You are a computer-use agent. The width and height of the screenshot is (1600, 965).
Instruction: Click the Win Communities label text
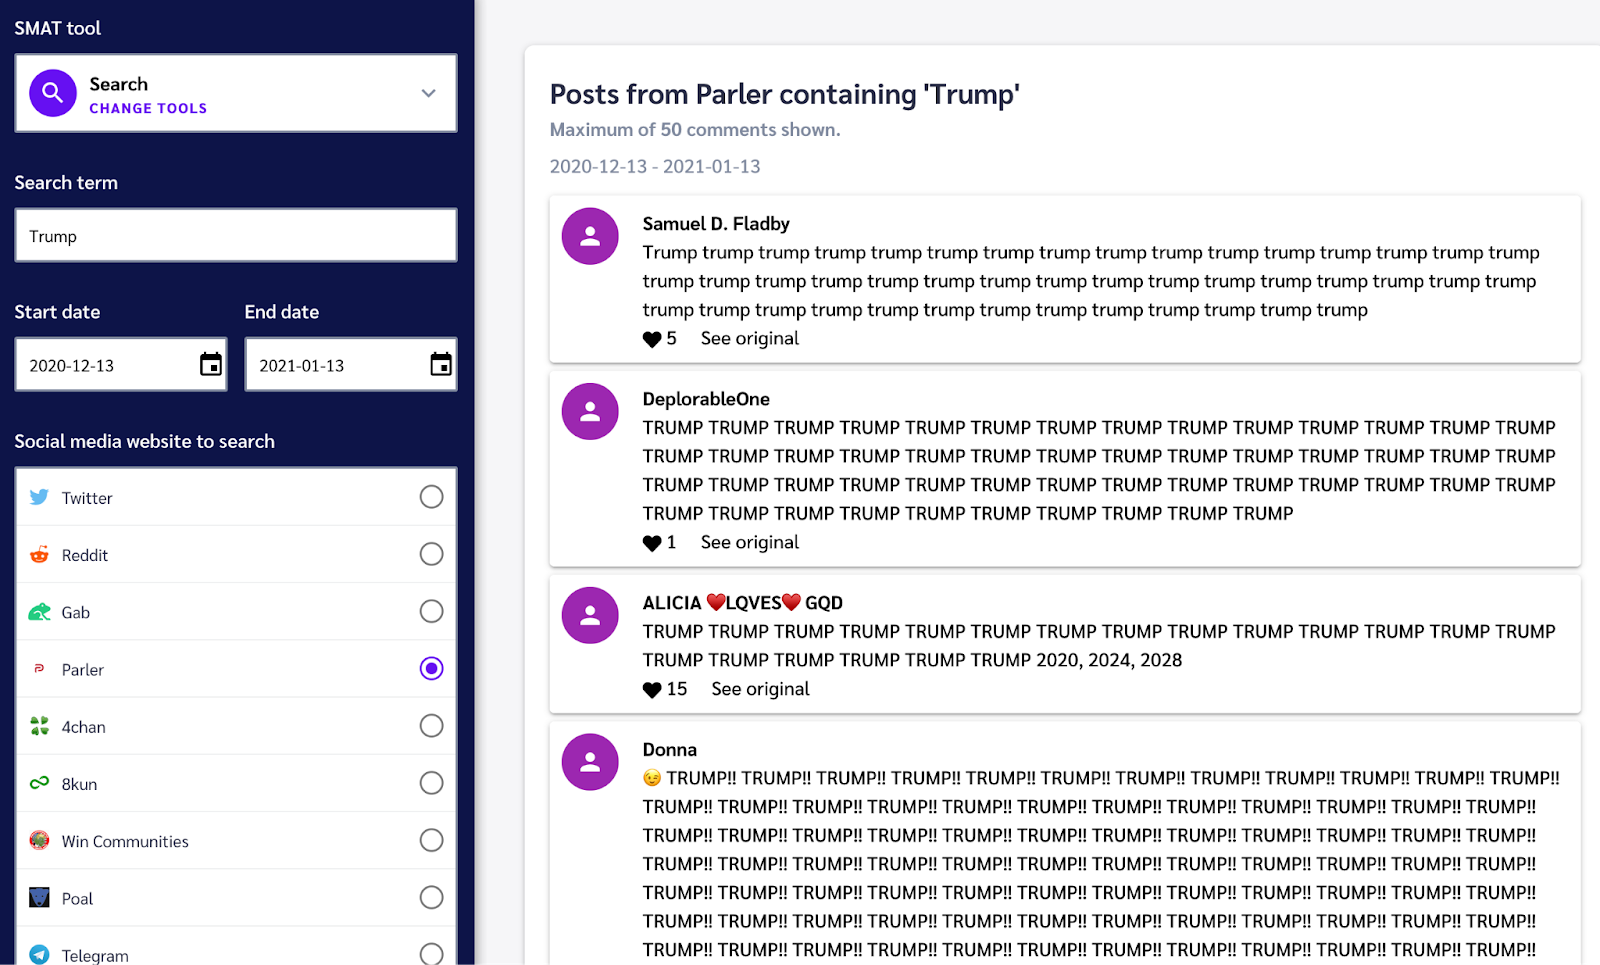[x=125, y=841]
